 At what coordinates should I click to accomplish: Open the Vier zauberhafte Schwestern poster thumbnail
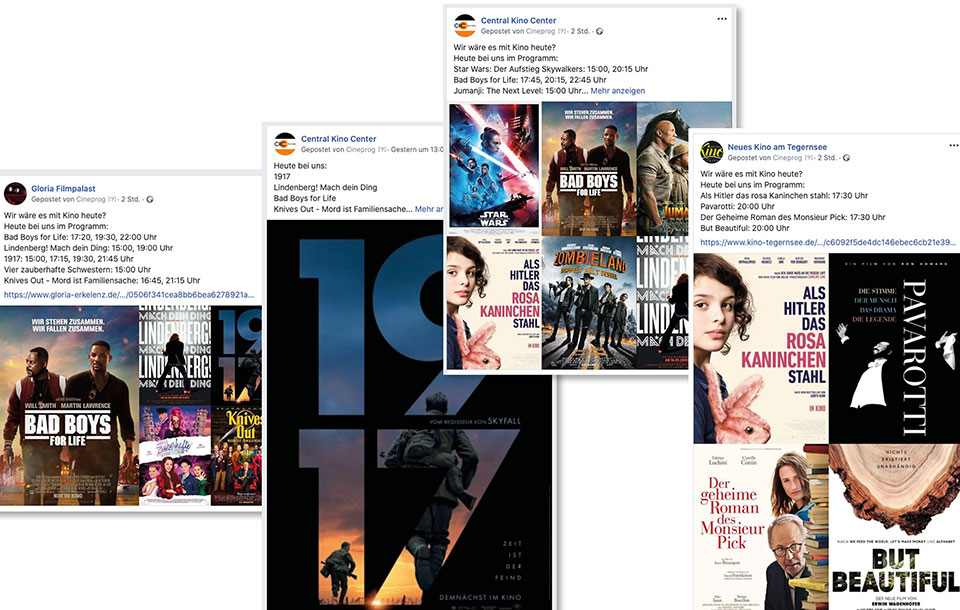(x=175, y=456)
